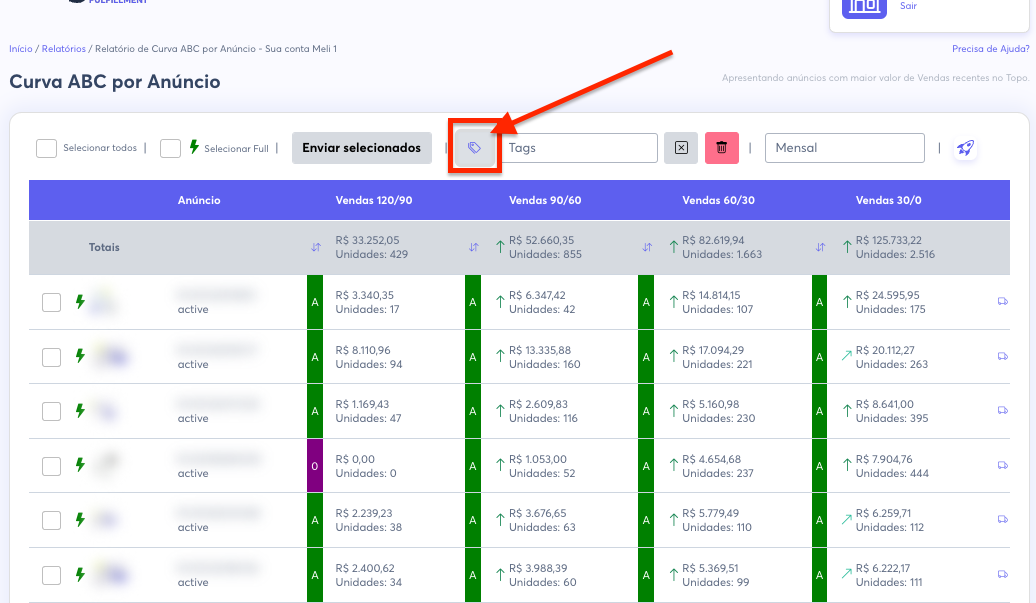Check the row with R$ 0,00 sales
This screenshot has height=603, width=1036.
point(52,466)
